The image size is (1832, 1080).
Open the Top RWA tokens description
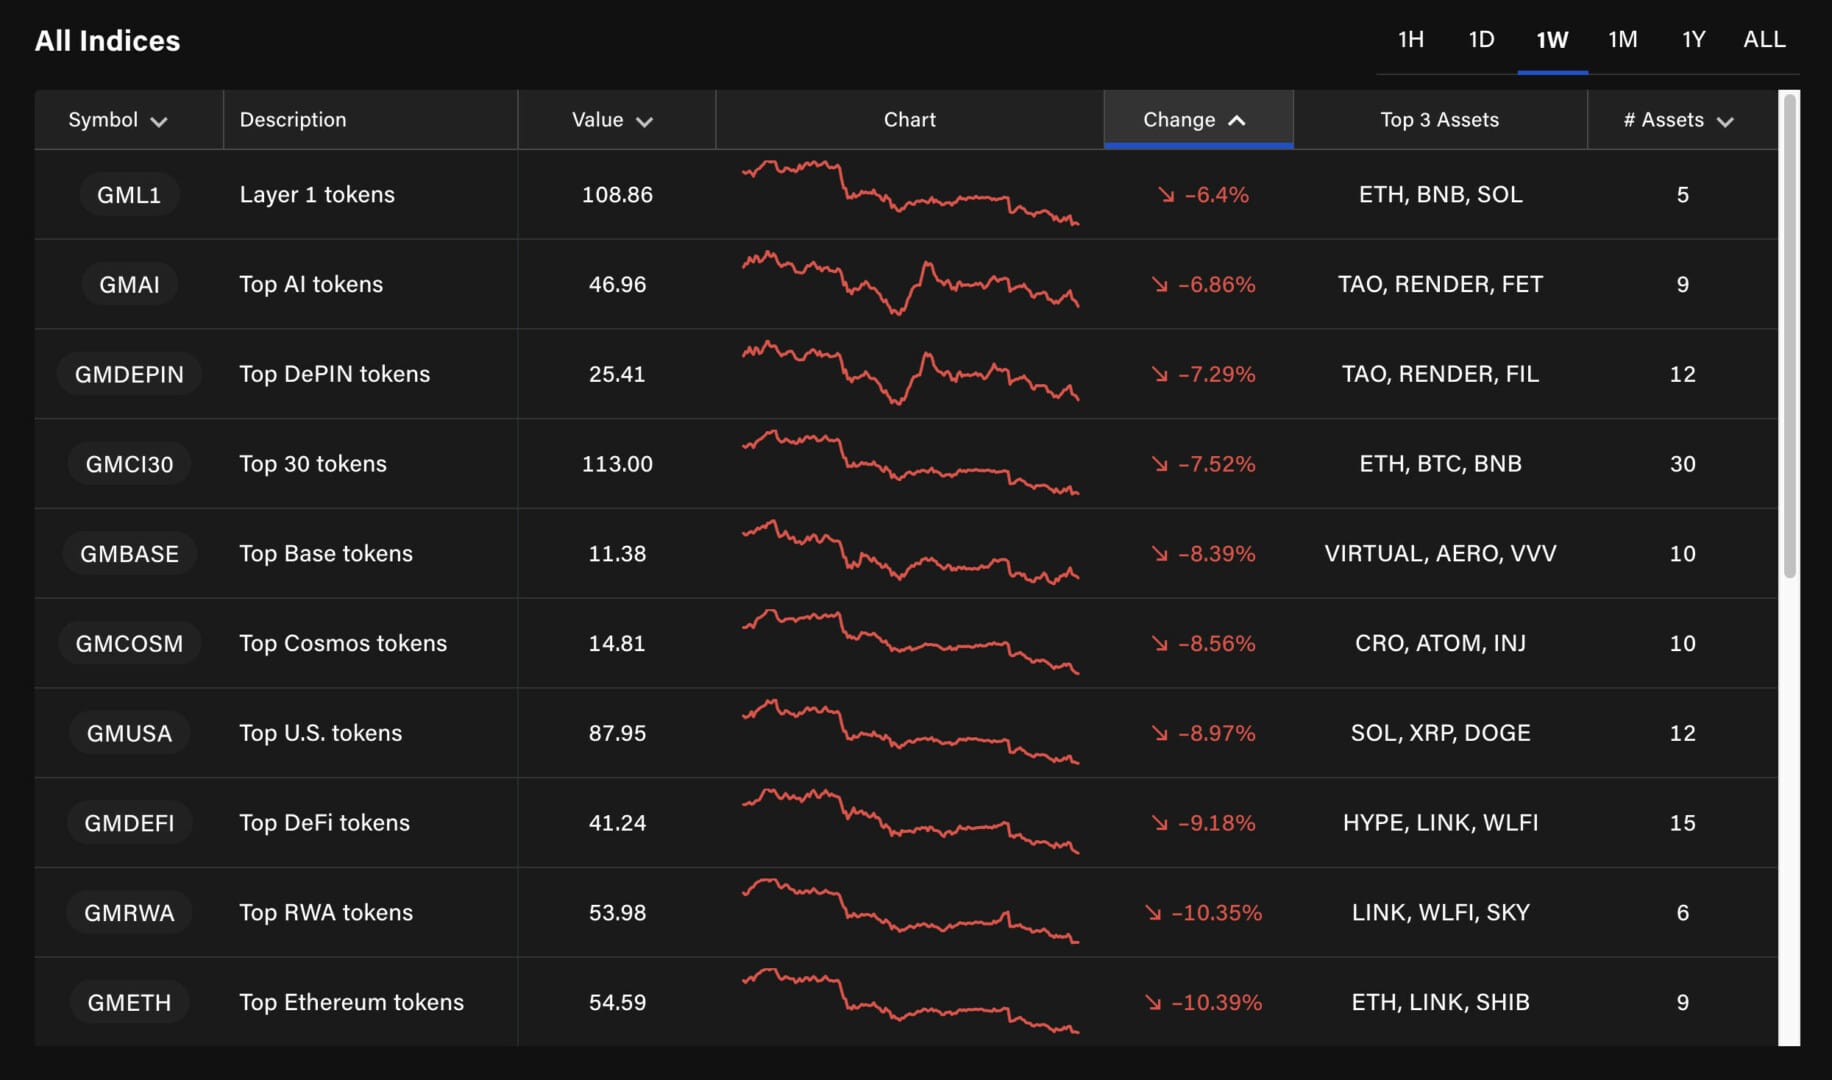pyautogui.click(x=326, y=913)
